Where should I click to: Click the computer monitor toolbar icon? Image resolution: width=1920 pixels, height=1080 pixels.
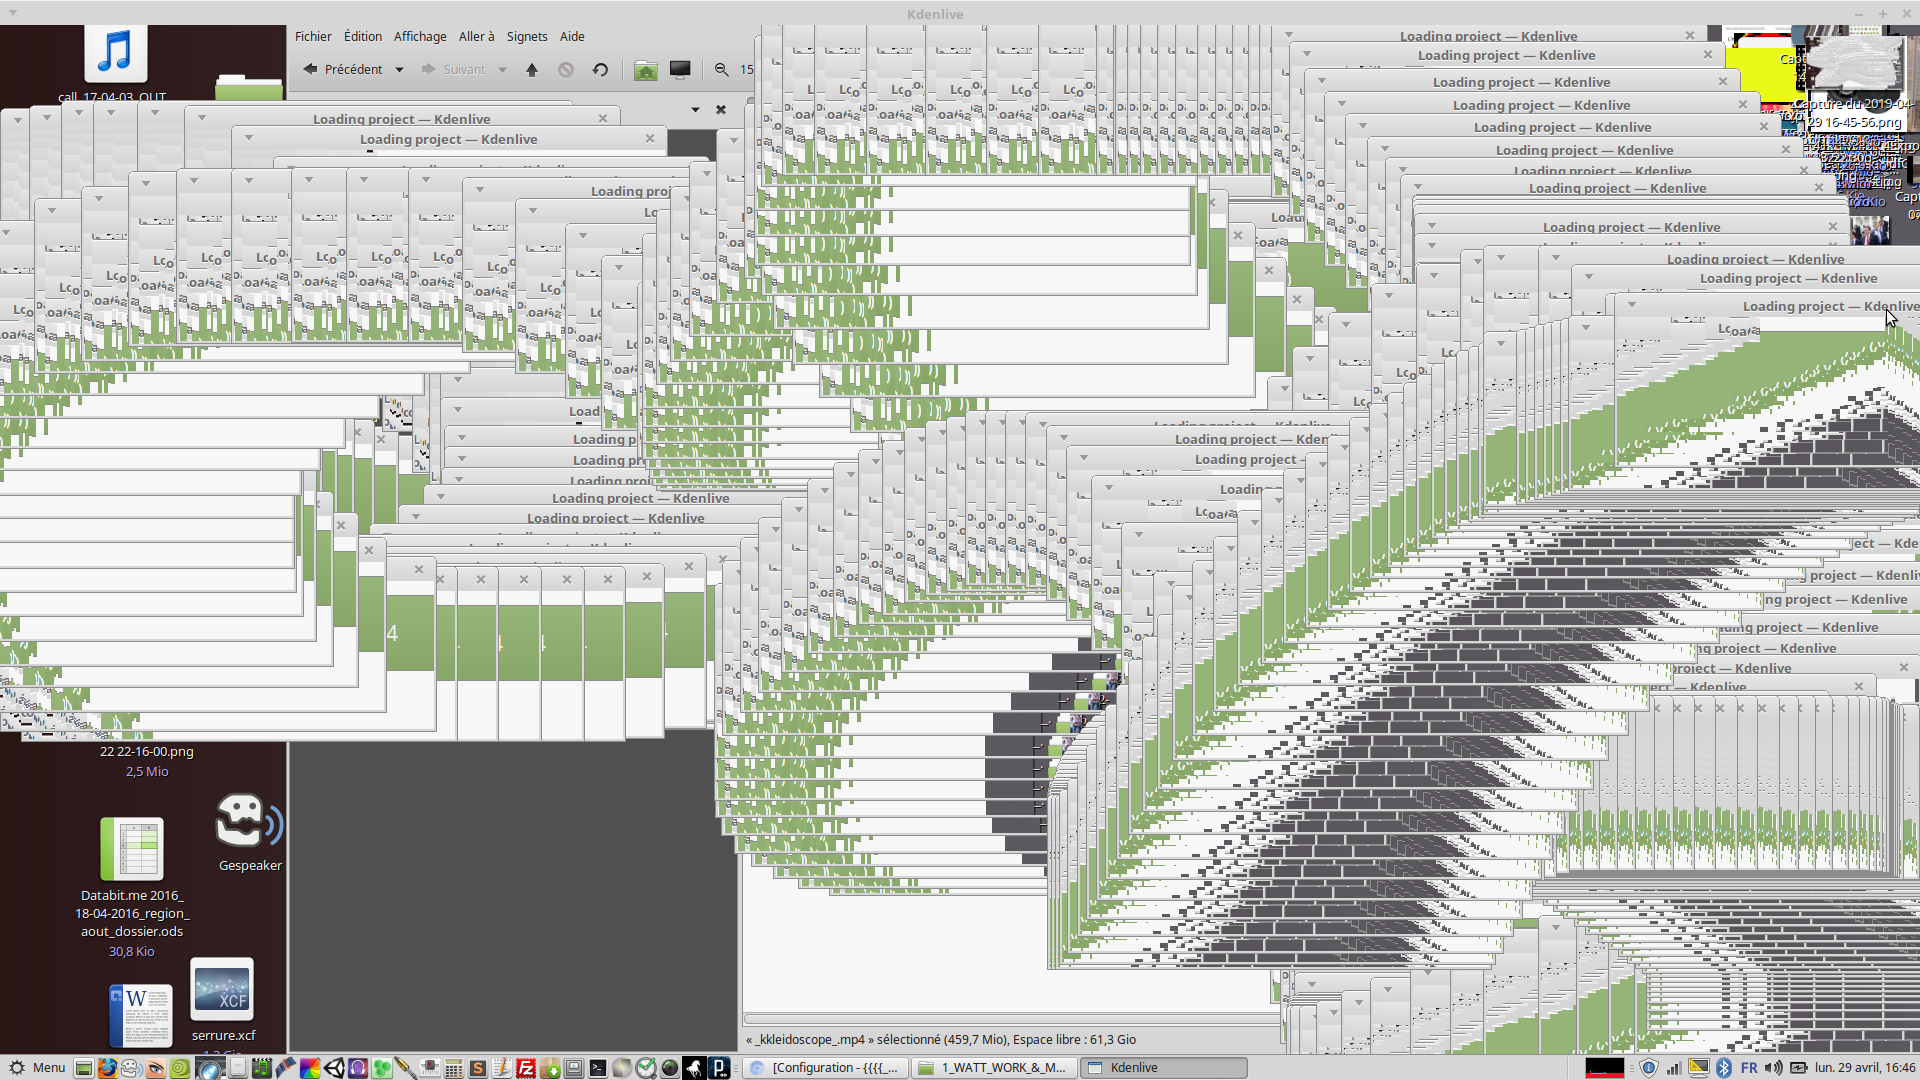coord(680,70)
